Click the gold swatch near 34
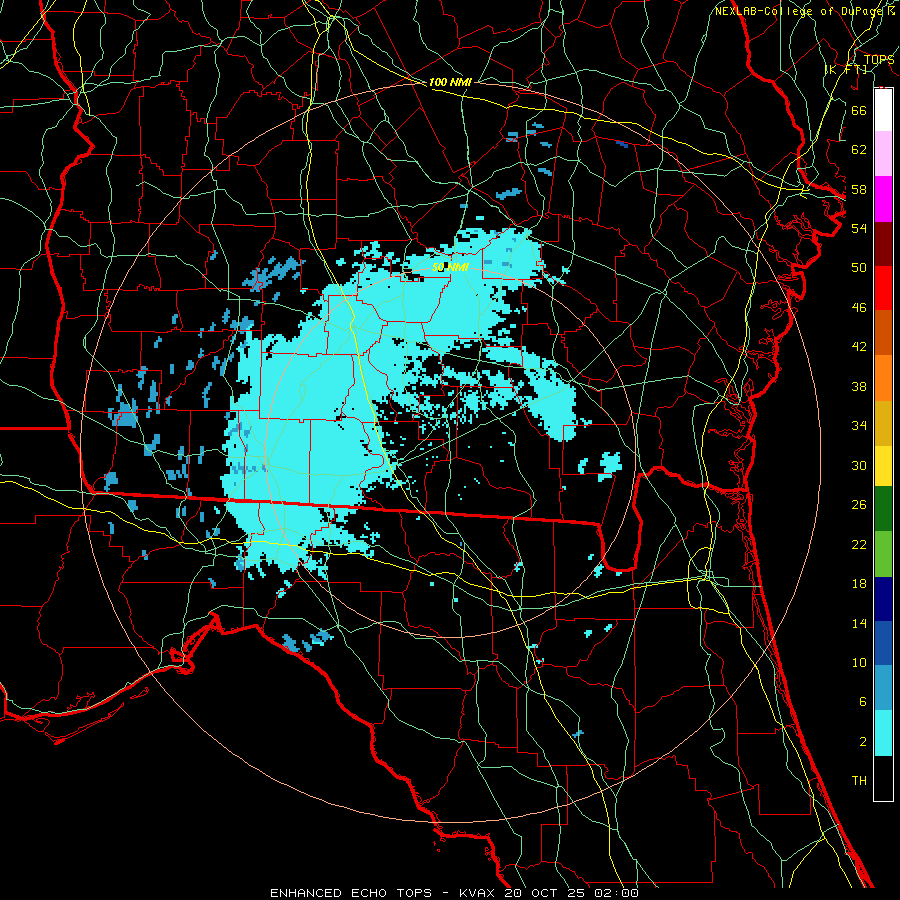Screen dimensions: 900x900 [883, 423]
